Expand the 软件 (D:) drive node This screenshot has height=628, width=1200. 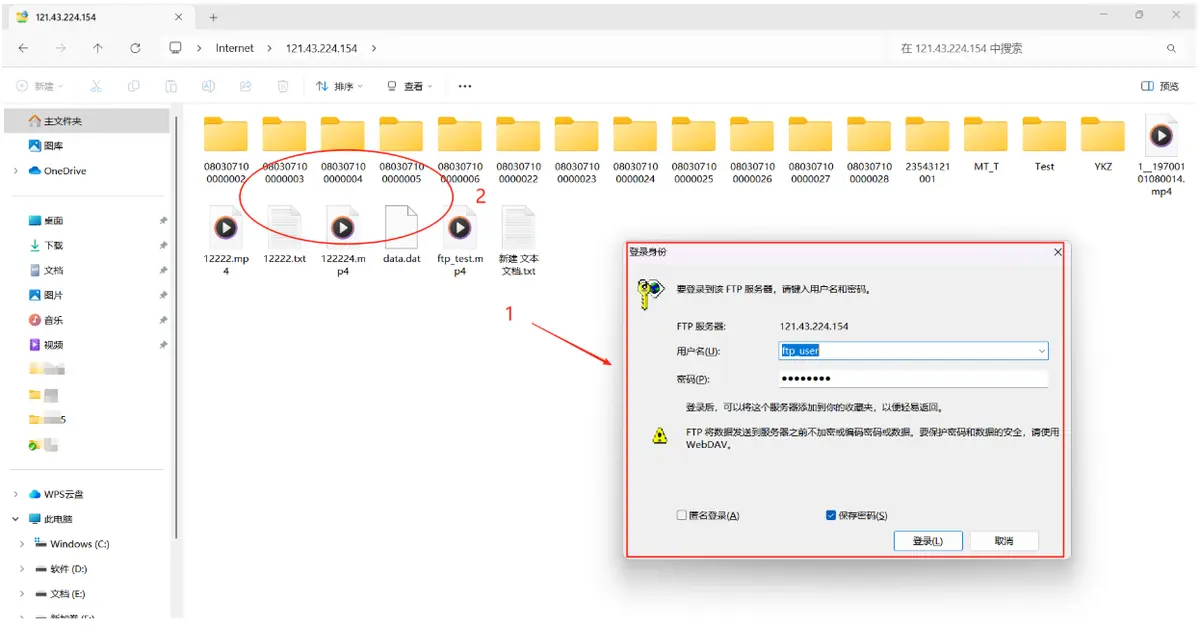click(23, 569)
